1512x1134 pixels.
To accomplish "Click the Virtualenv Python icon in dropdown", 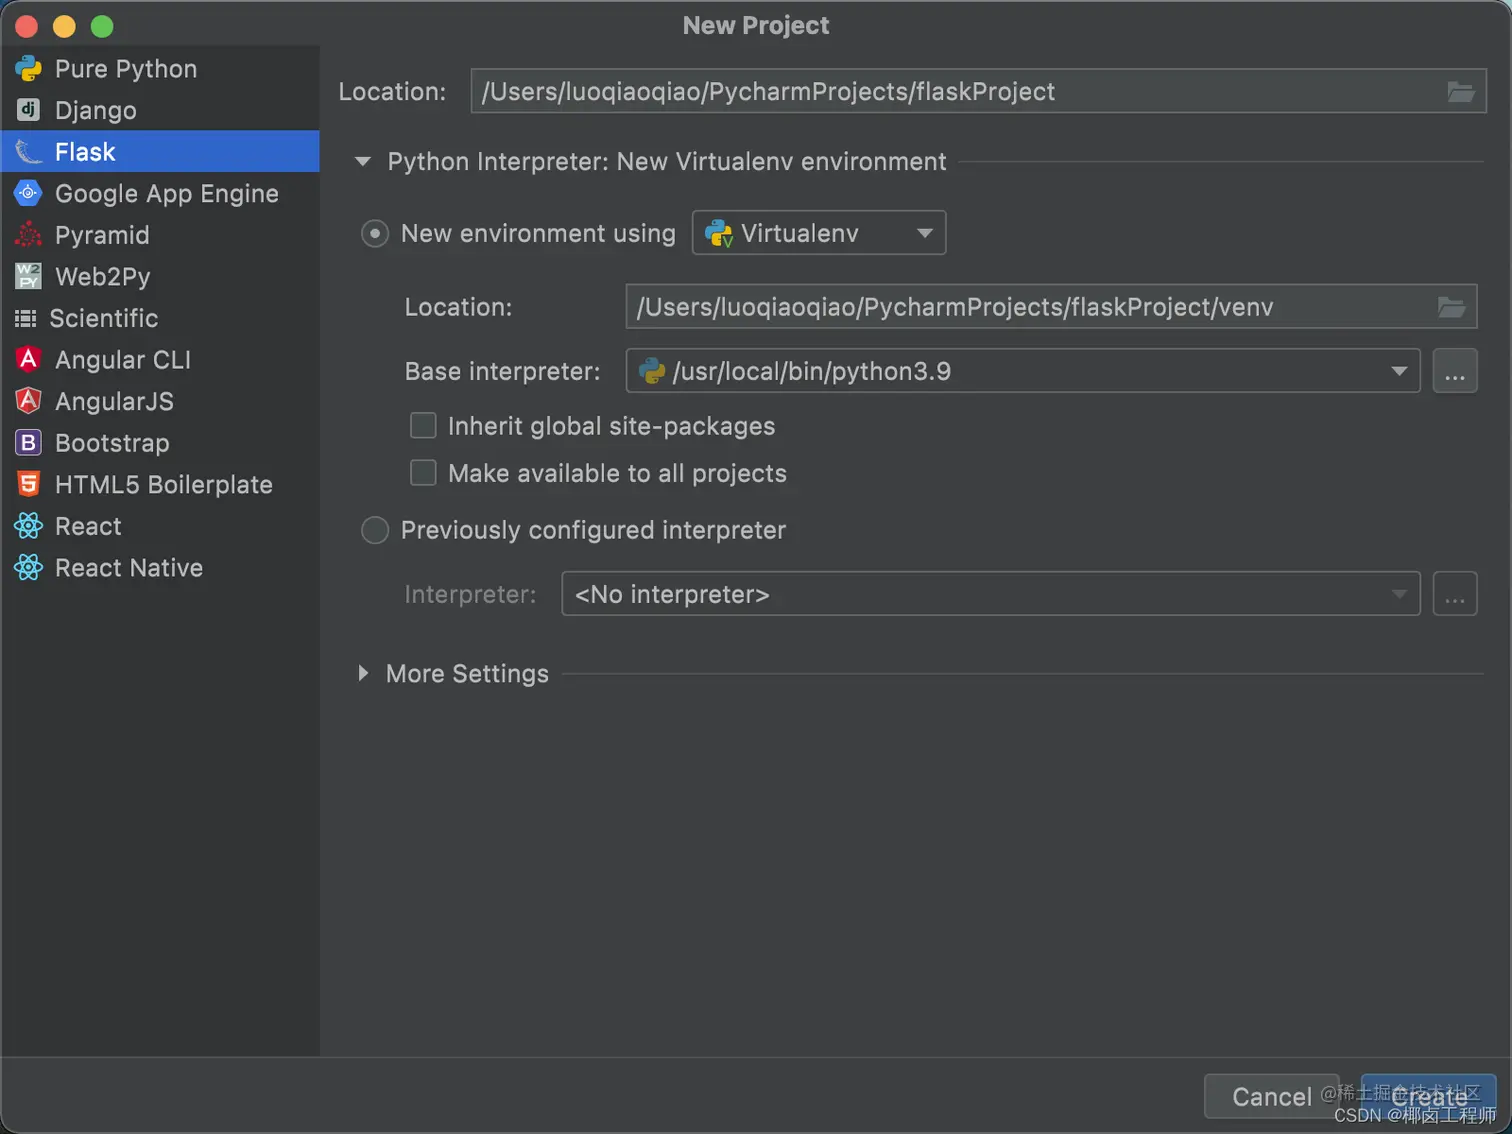I will pos(719,233).
